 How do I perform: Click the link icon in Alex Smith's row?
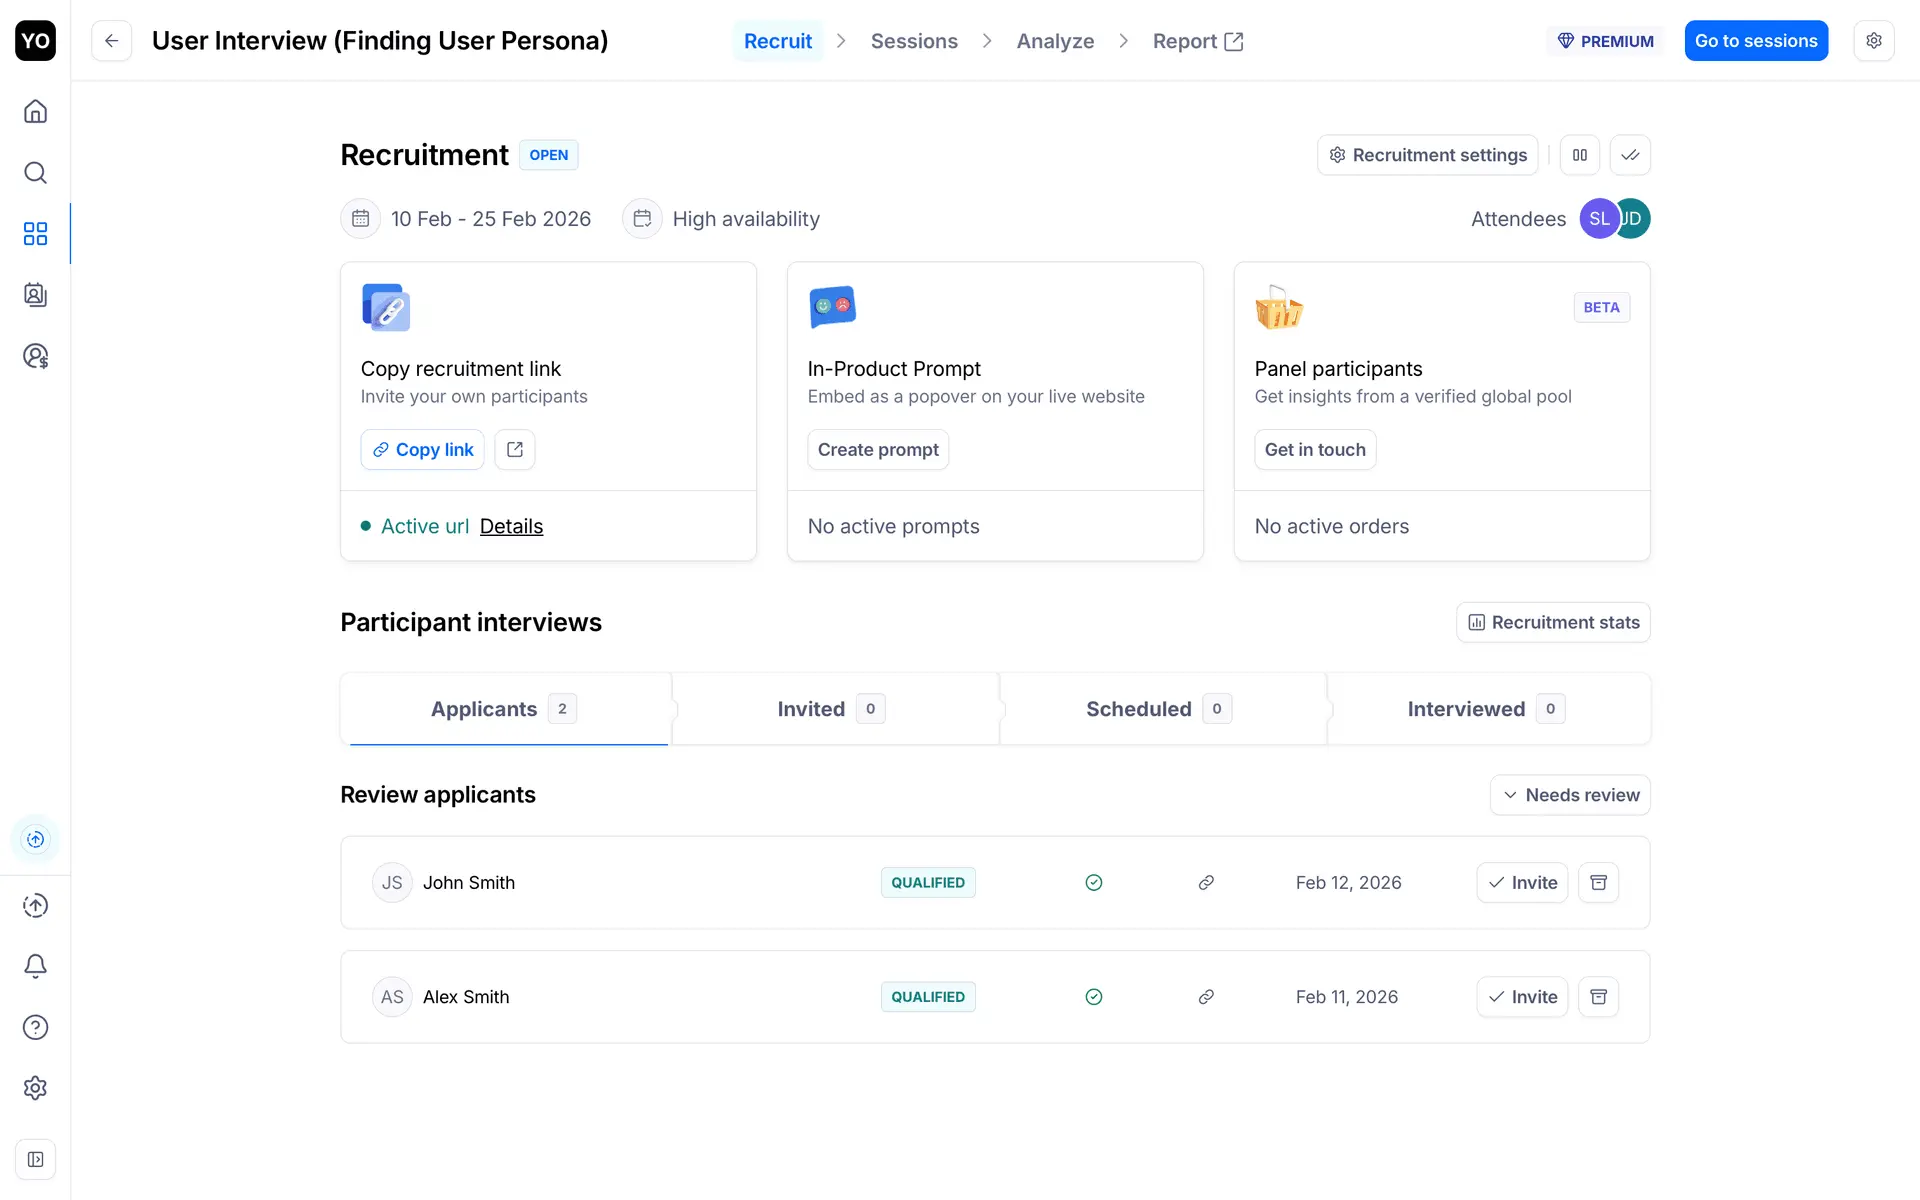(x=1206, y=997)
